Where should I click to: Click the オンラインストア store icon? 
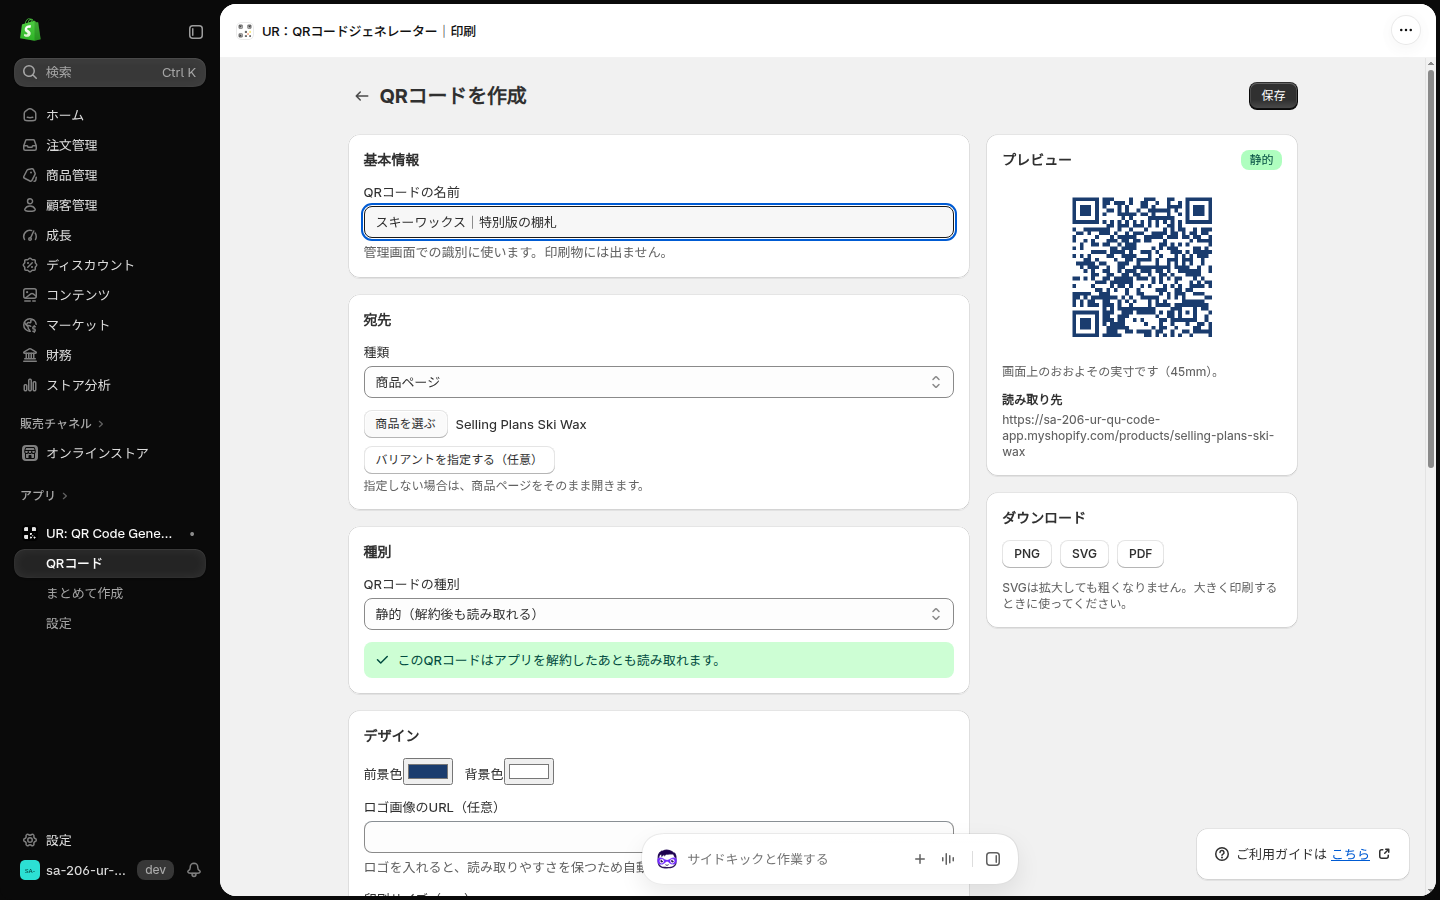(30, 453)
